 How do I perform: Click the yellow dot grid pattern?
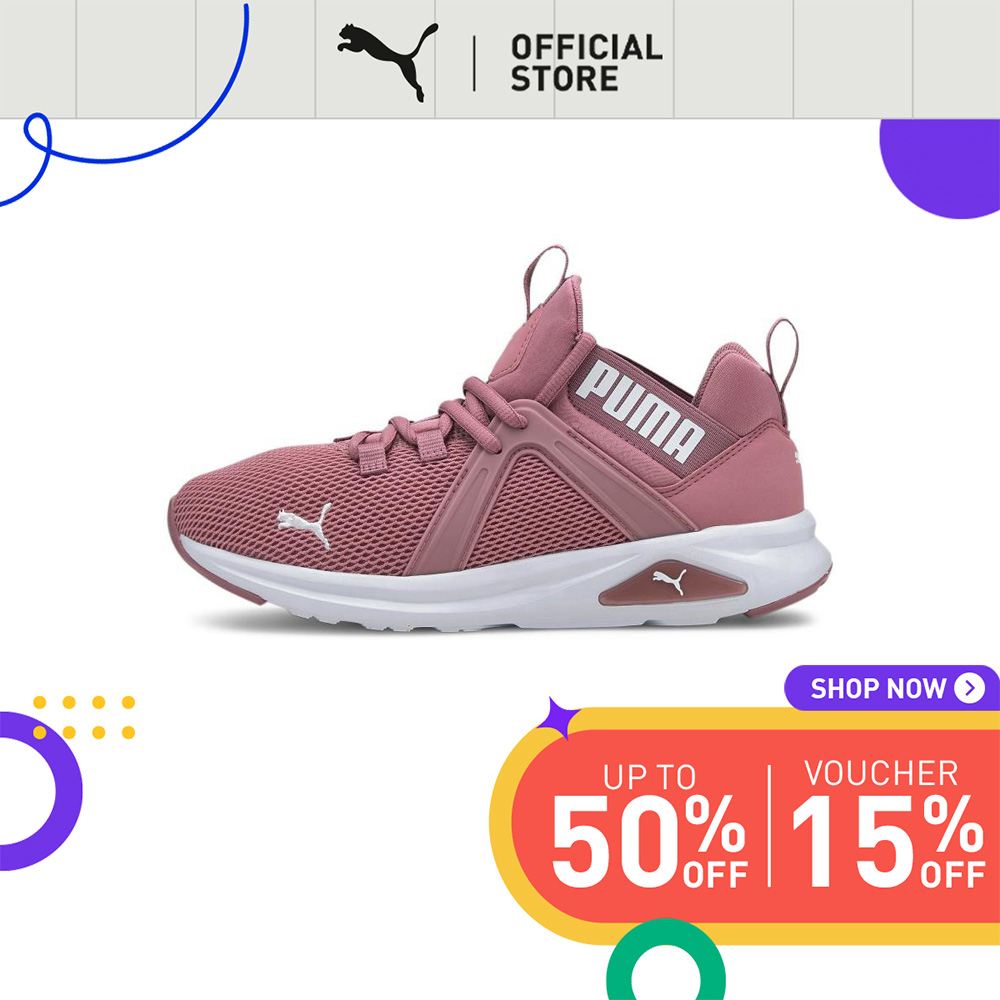(84, 717)
